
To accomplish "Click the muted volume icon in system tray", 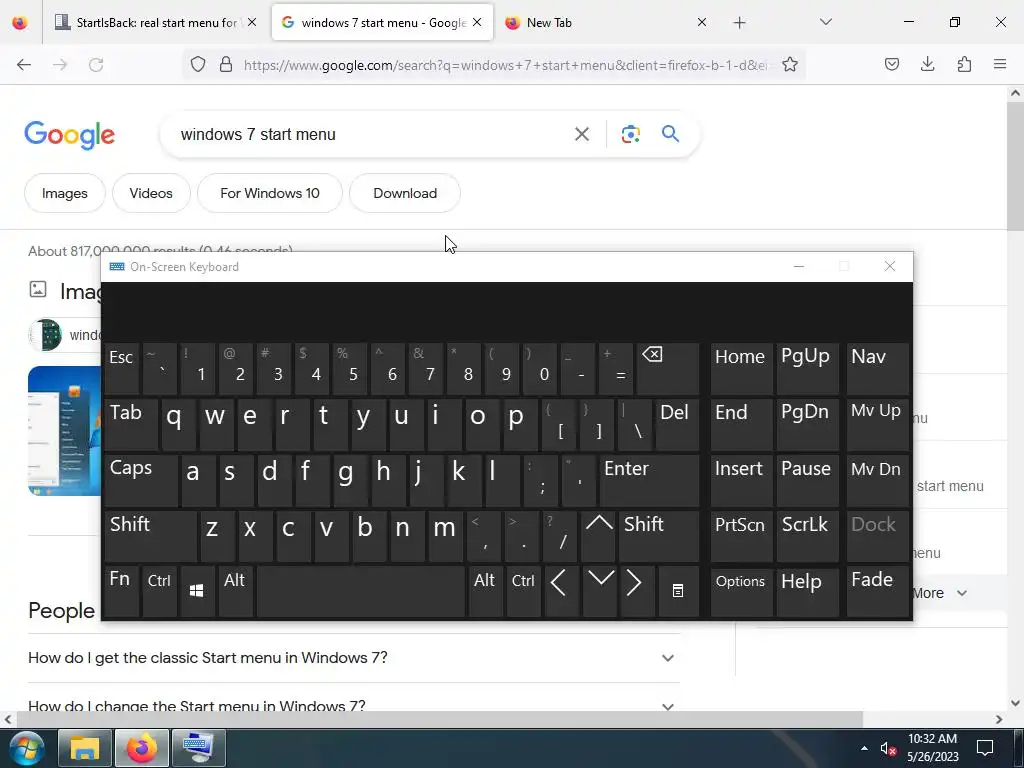I will tap(888, 748).
